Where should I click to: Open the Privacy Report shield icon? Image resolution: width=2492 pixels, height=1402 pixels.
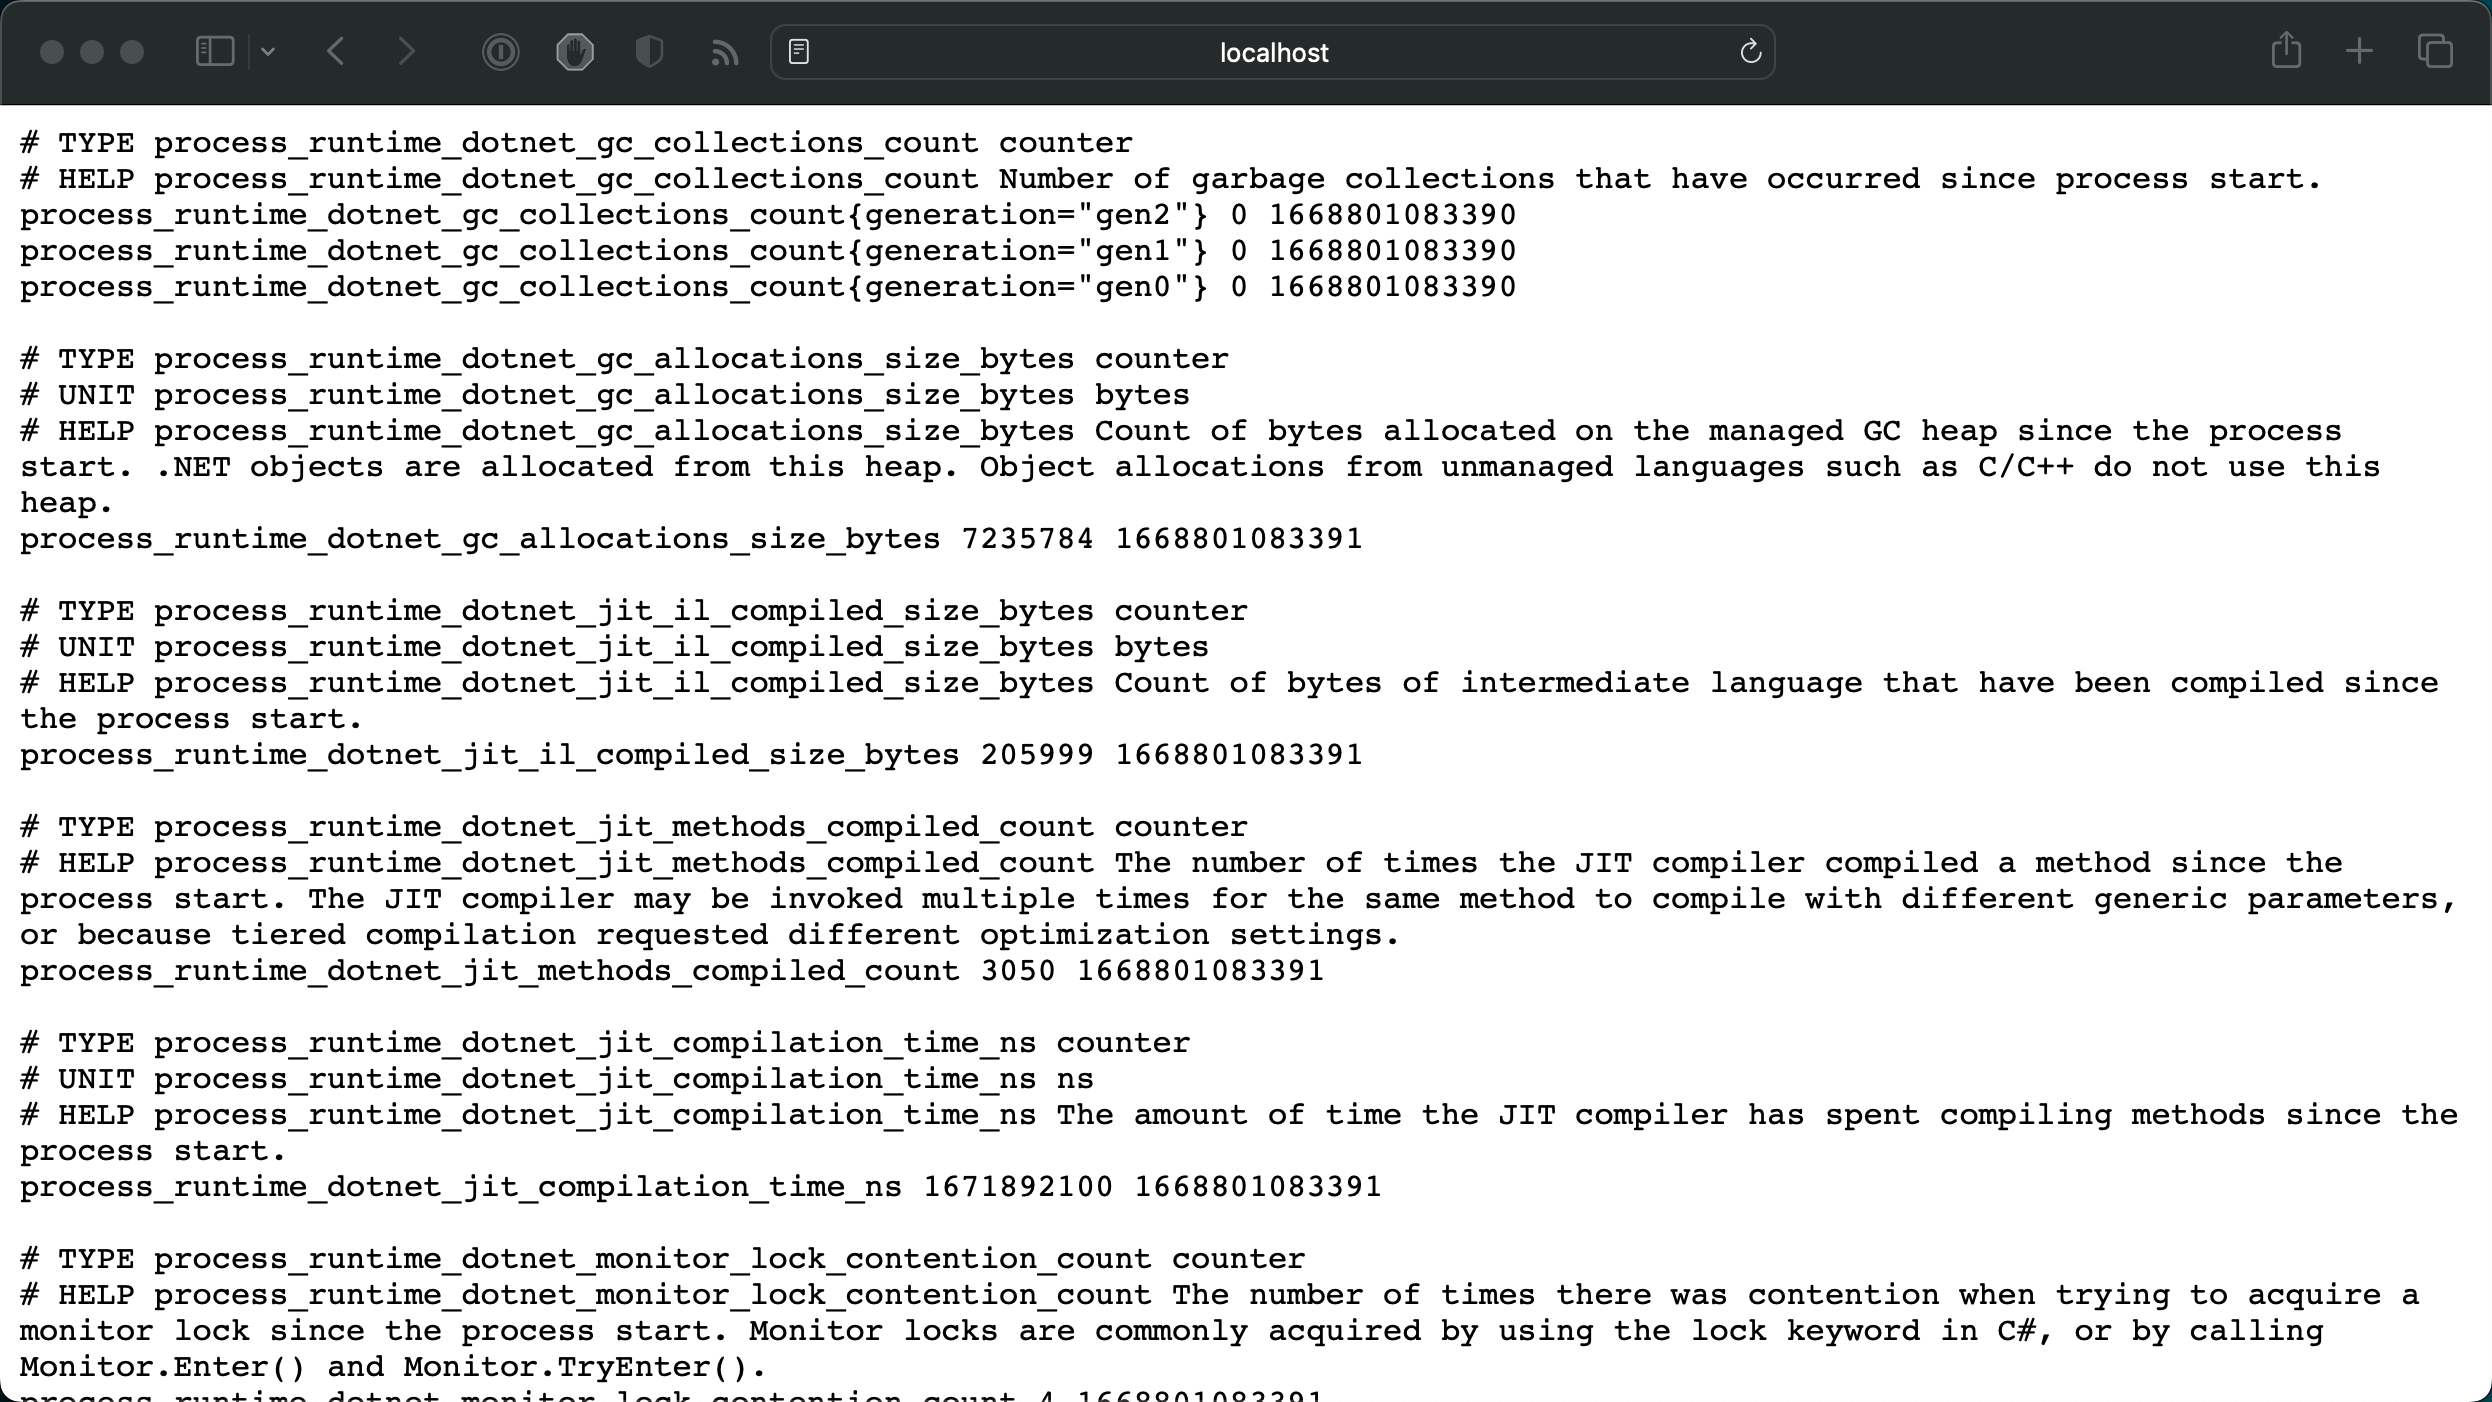649,52
